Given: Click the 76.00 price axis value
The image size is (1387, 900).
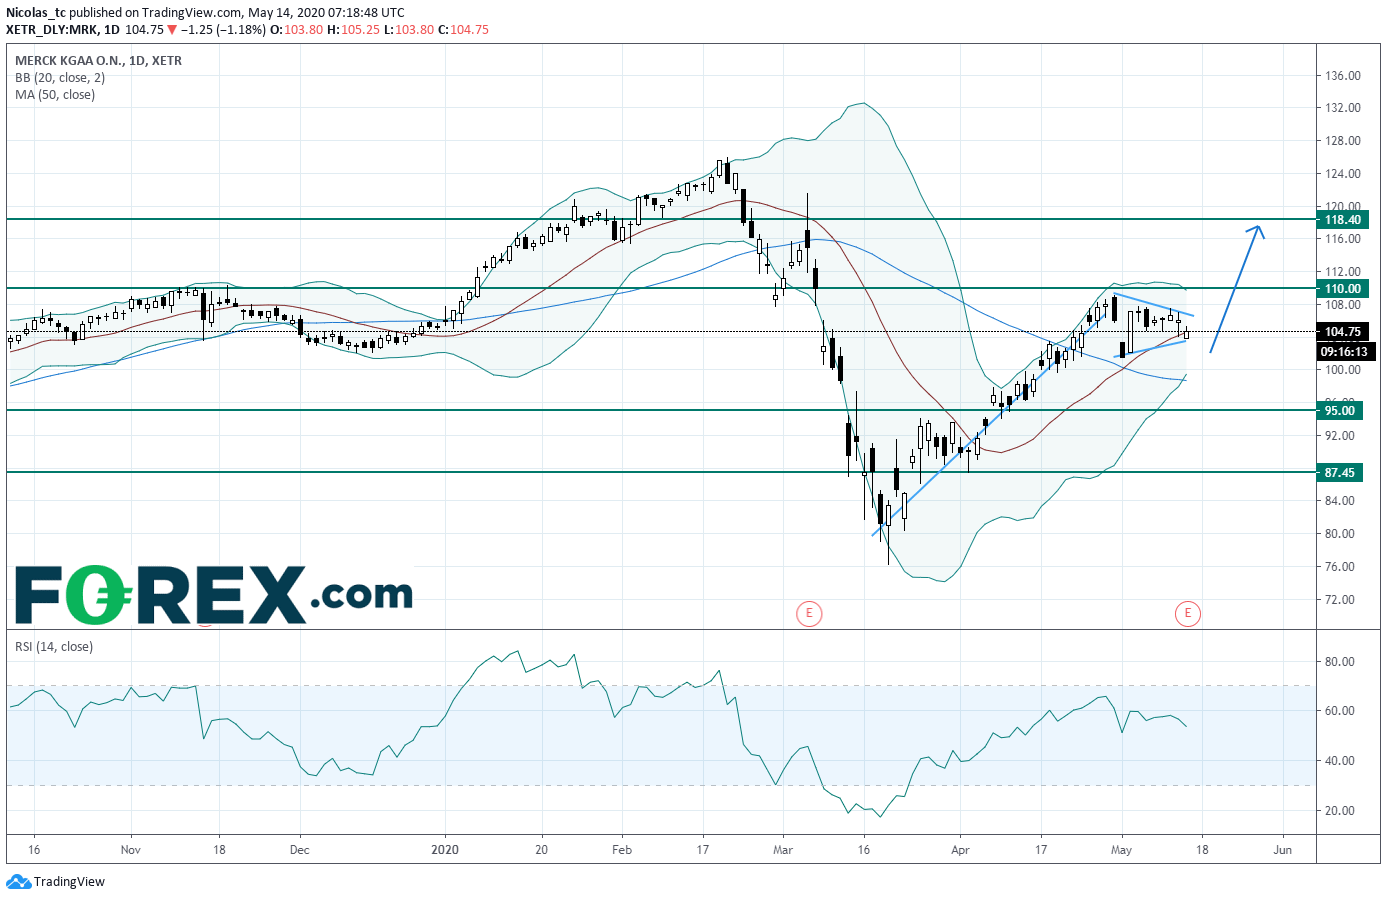Looking at the screenshot, I should click(1340, 566).
